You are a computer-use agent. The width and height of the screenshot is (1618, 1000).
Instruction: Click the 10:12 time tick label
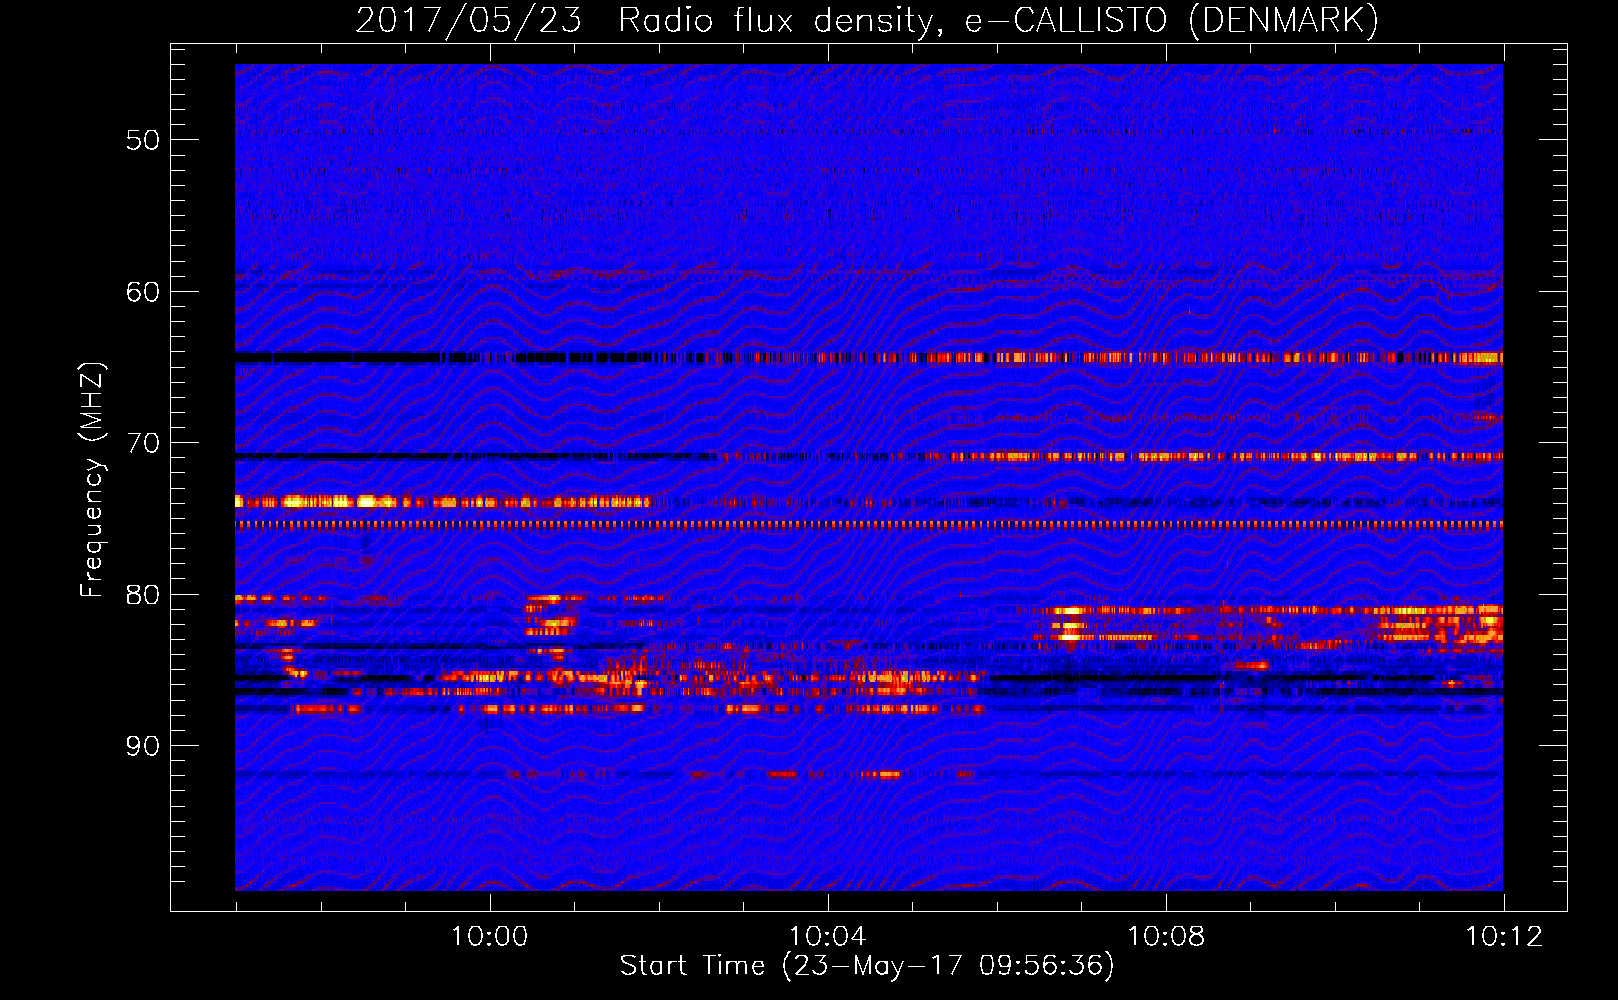[1504, 937]
